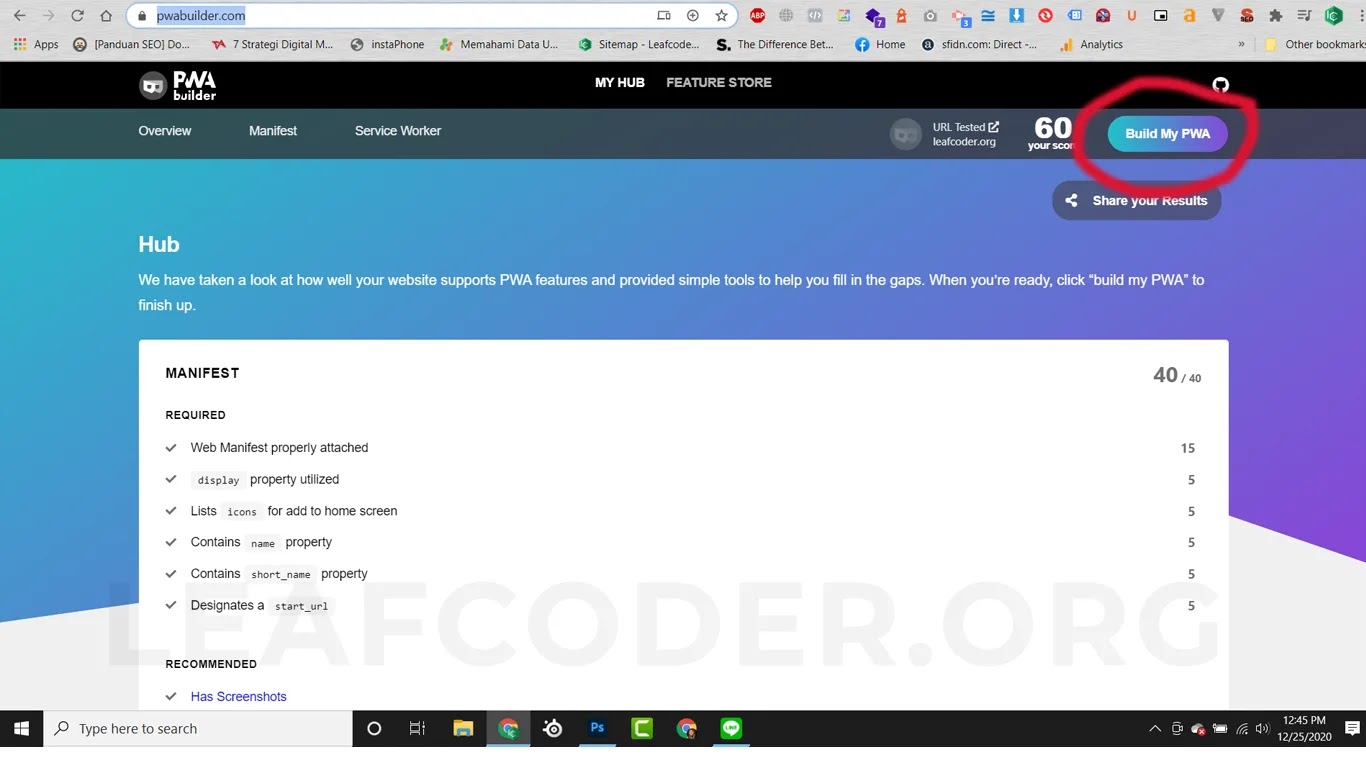The image size is (1366, 768).
Task: Show hidden system tray icons
Action: point(1155,729)
